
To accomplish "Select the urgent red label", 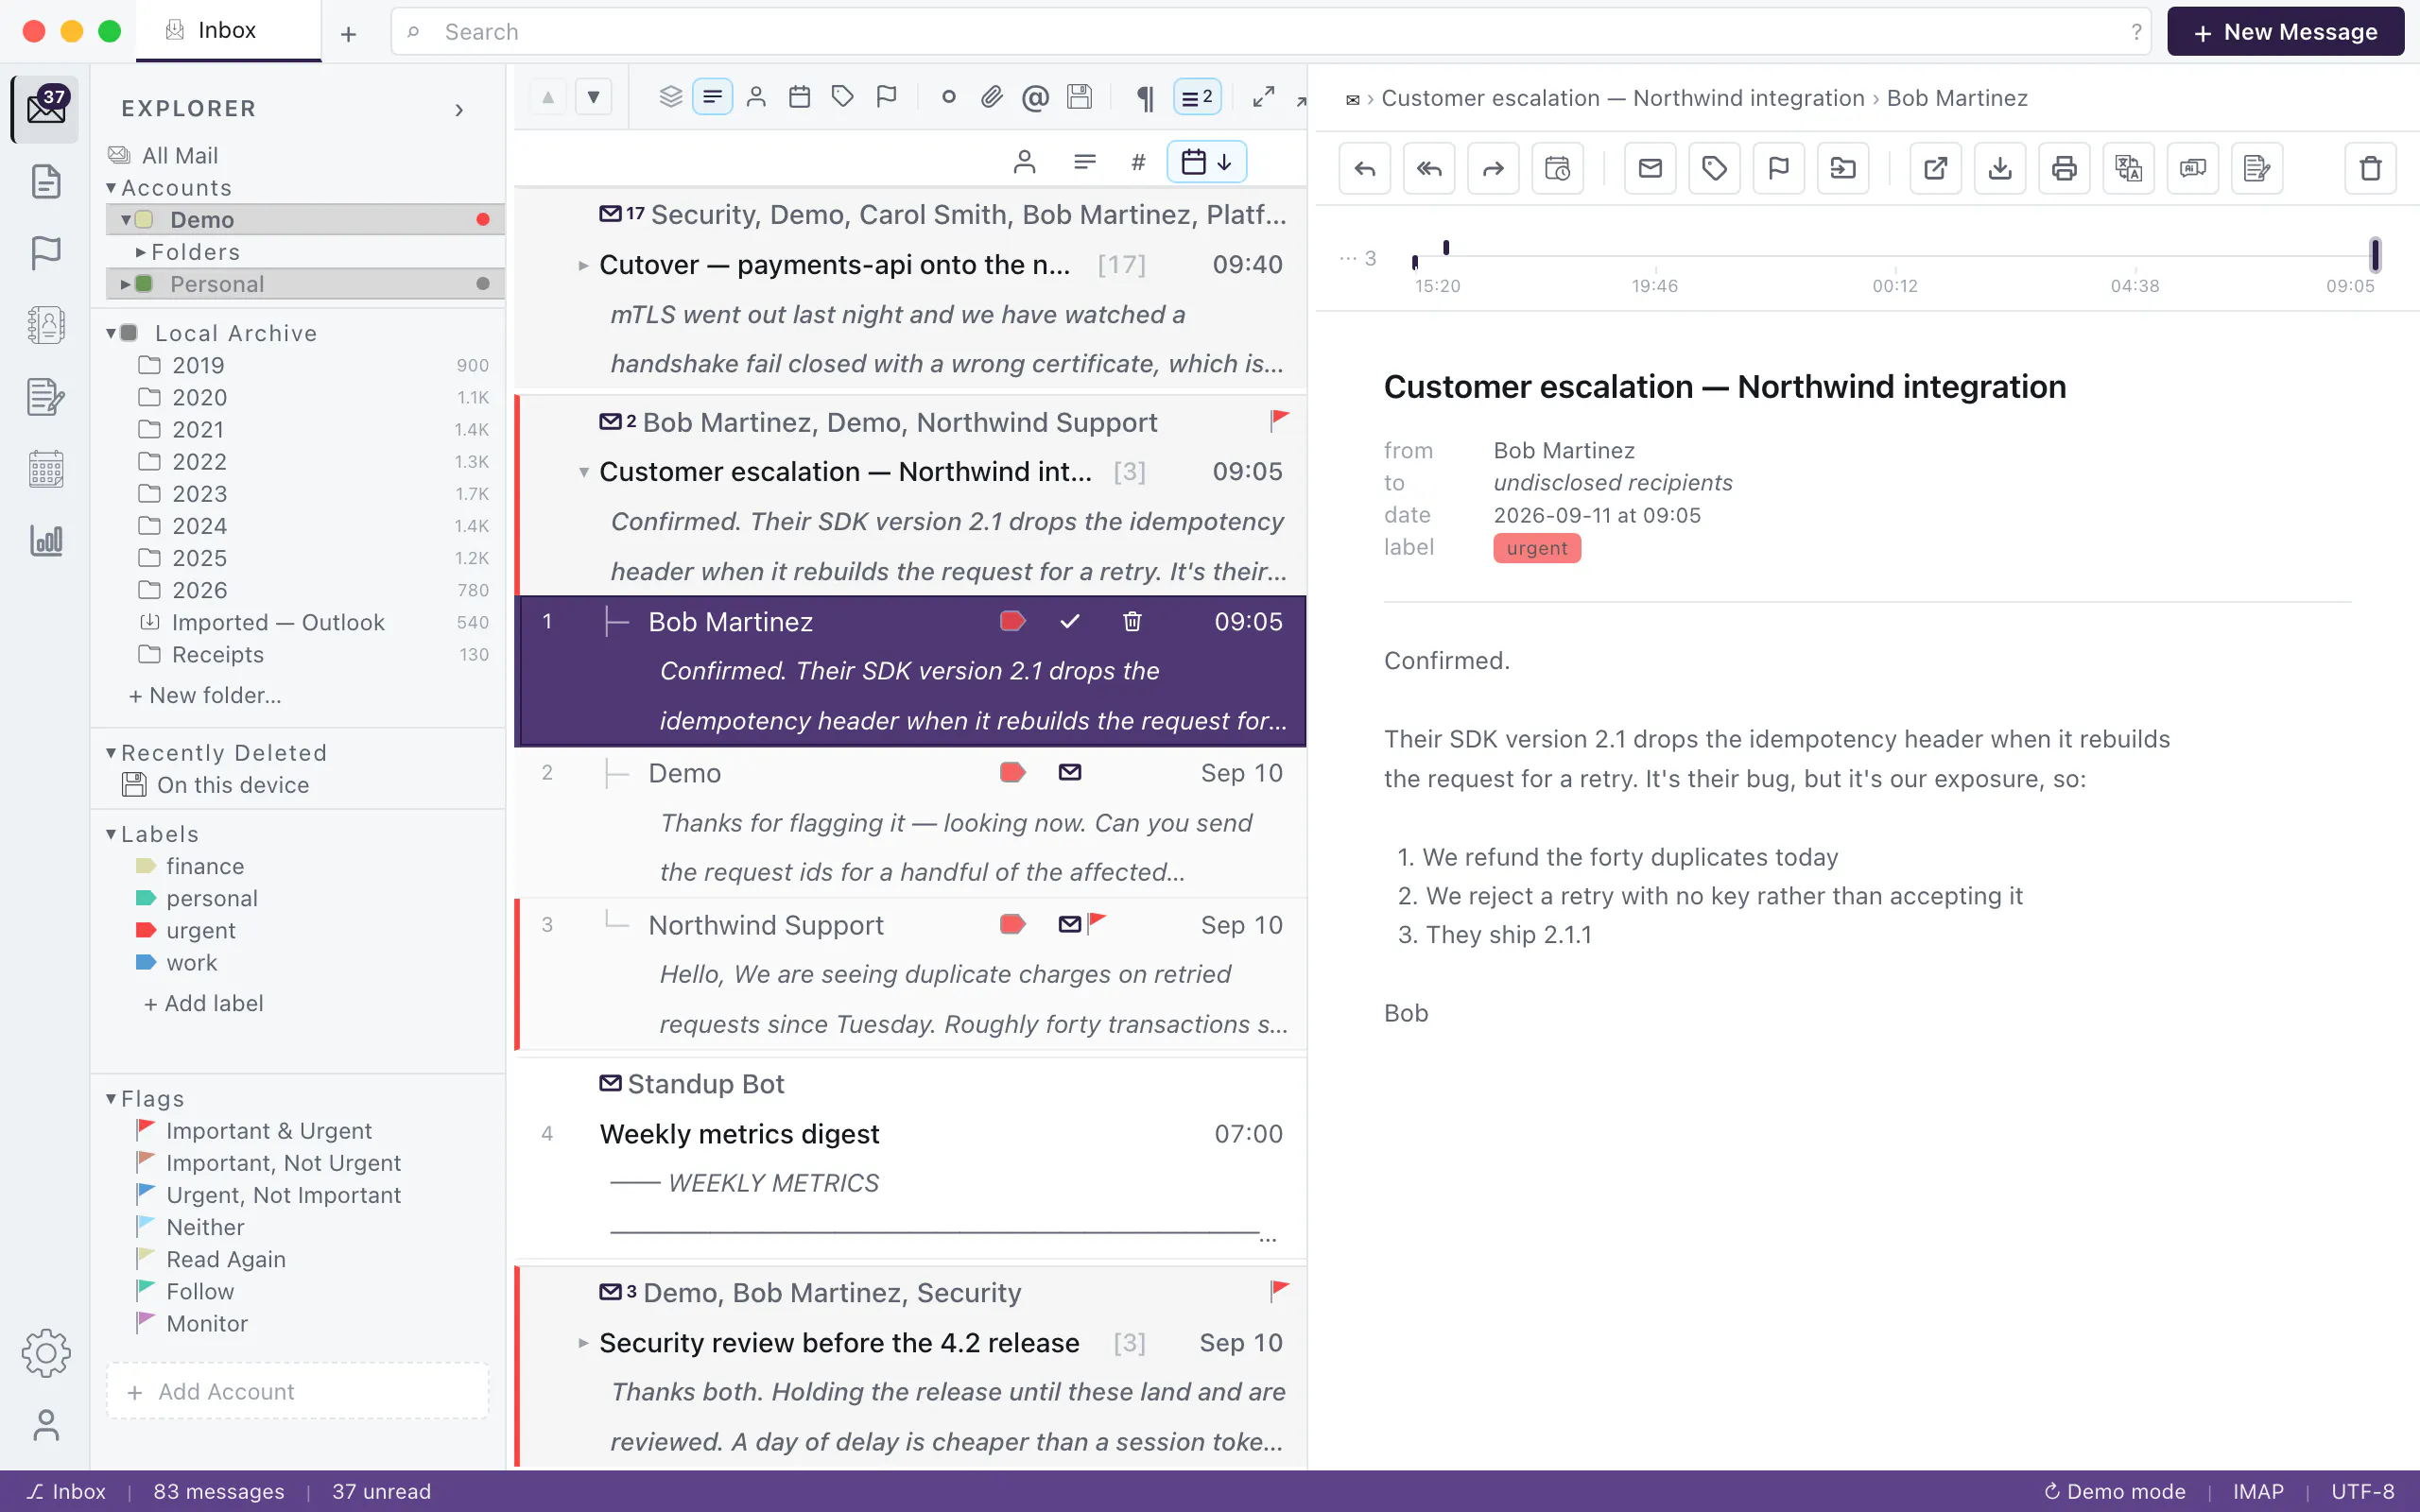I will coord(200,930).
